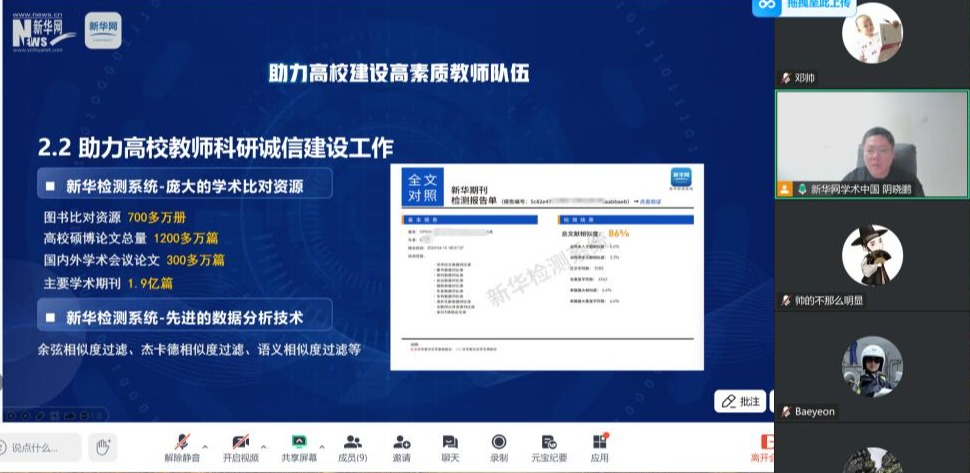The width and height of the screenshot is (970, 473).
Task: Click the raise-hand reaction icon
Action: pos(101,447)
